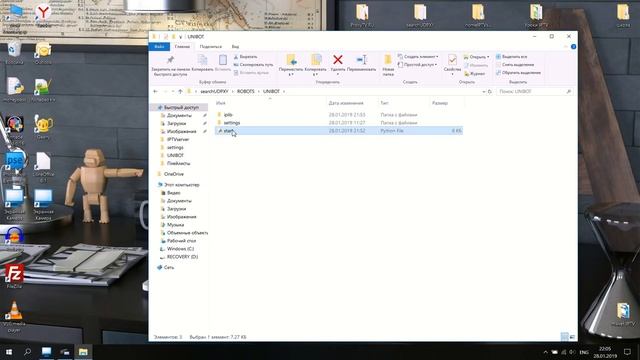The height and width of the screenshot is (360, 640).
Task: Click Изменить (Edit) in Open group
Action: (x=476, y=65)
